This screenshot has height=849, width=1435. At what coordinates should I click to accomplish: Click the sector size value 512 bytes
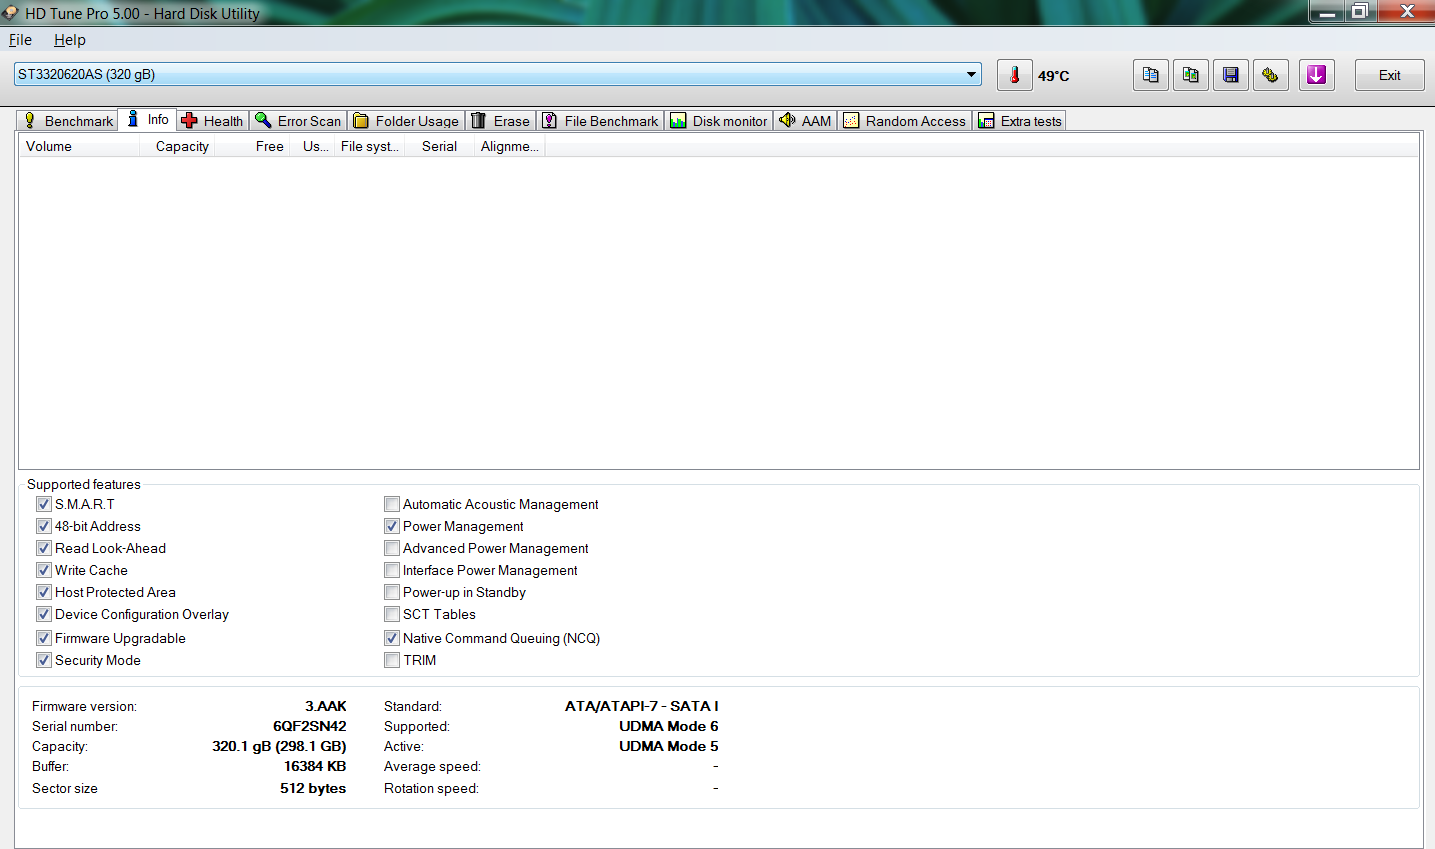pos(313,788)
